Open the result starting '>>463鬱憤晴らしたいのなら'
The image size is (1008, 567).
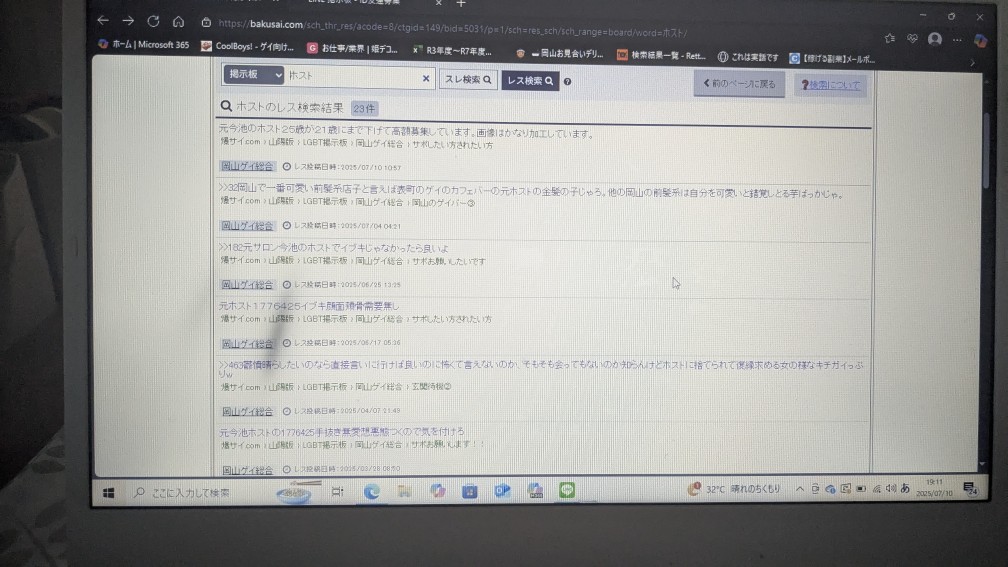click(541, 369)
